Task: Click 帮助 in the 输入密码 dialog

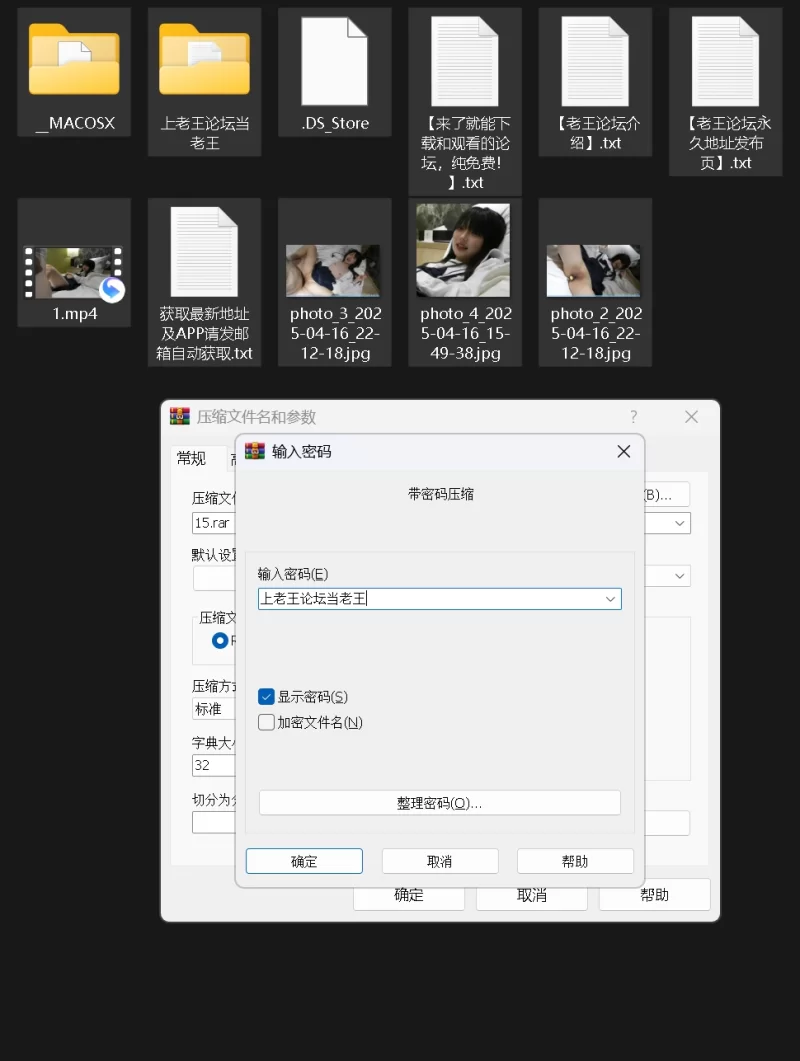Action: coord(575,861)
